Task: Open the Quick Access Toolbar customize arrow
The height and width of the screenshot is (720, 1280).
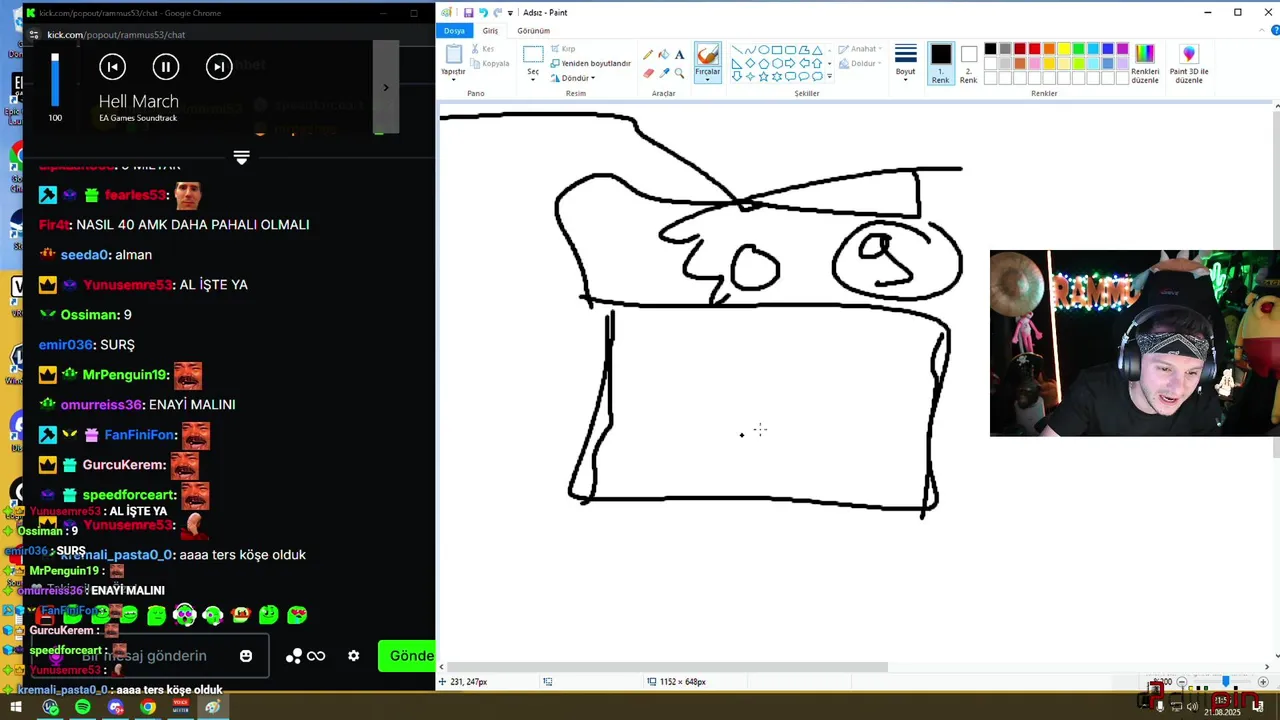Action: tap(510, 13)
